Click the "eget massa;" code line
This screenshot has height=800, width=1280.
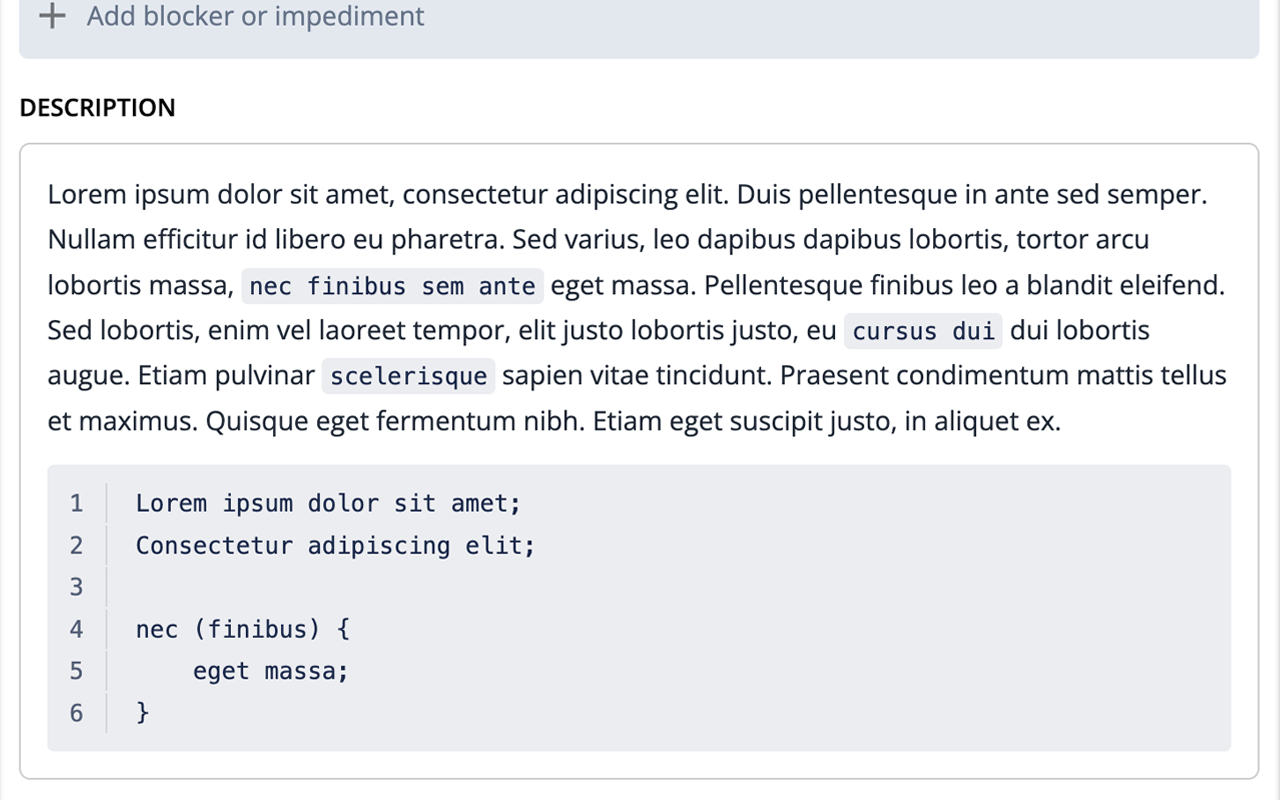point(271,671)
